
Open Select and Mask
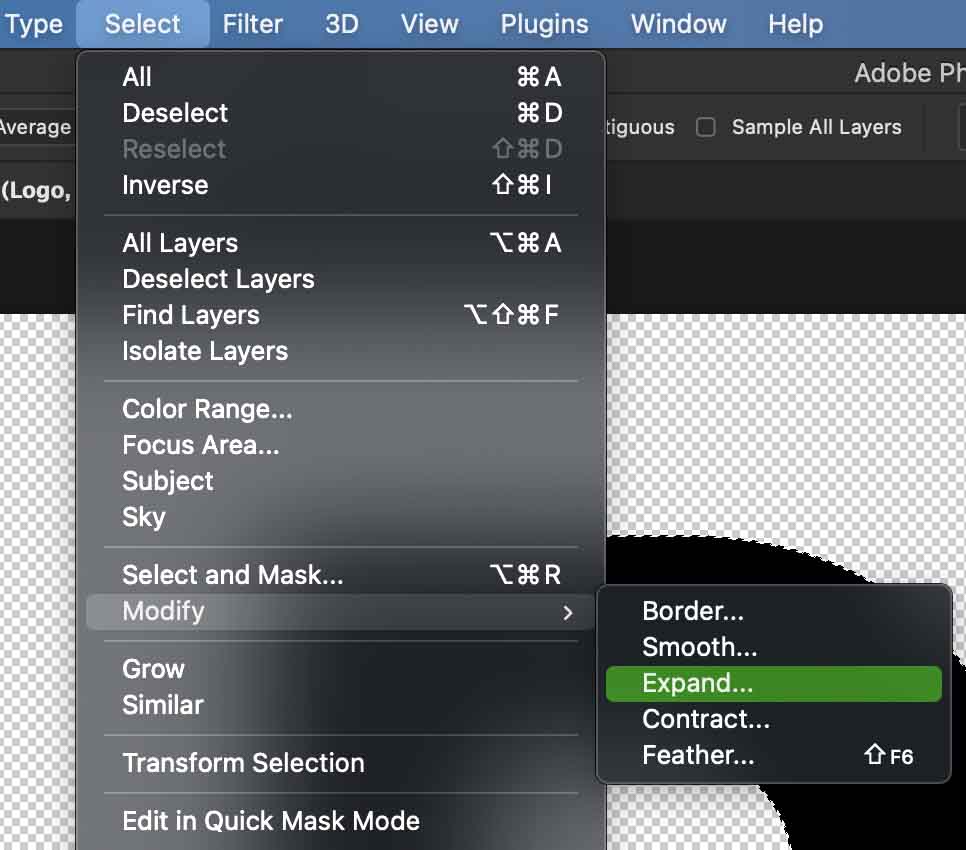tap(341, 575)
